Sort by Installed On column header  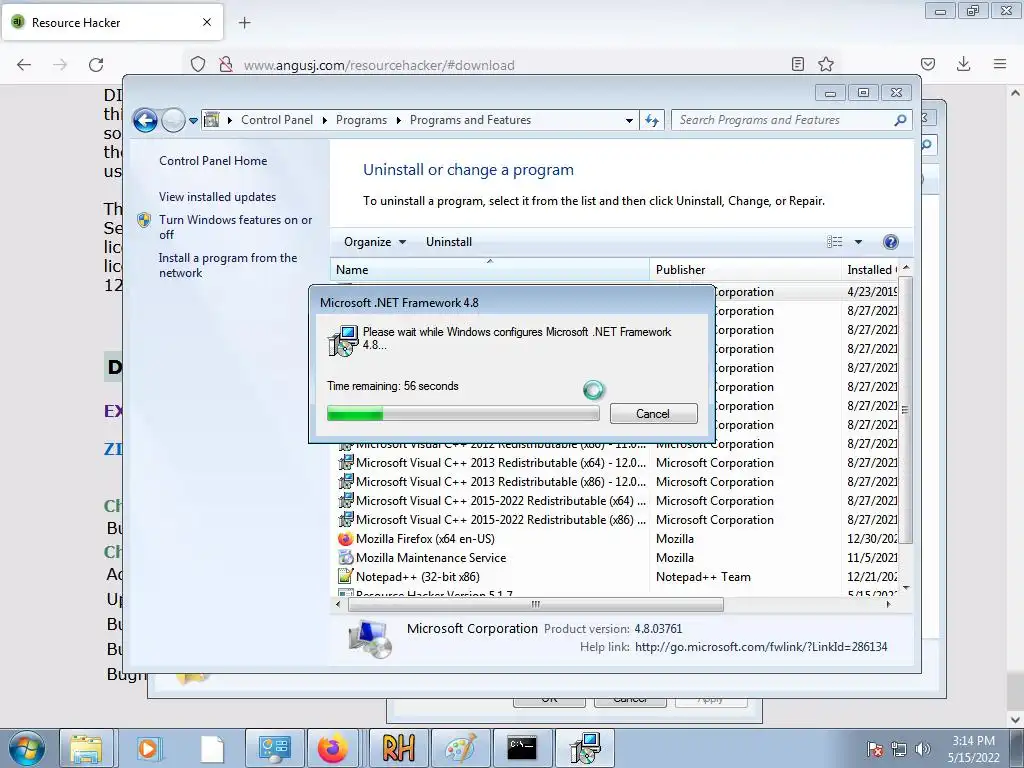tap(871, 270)
